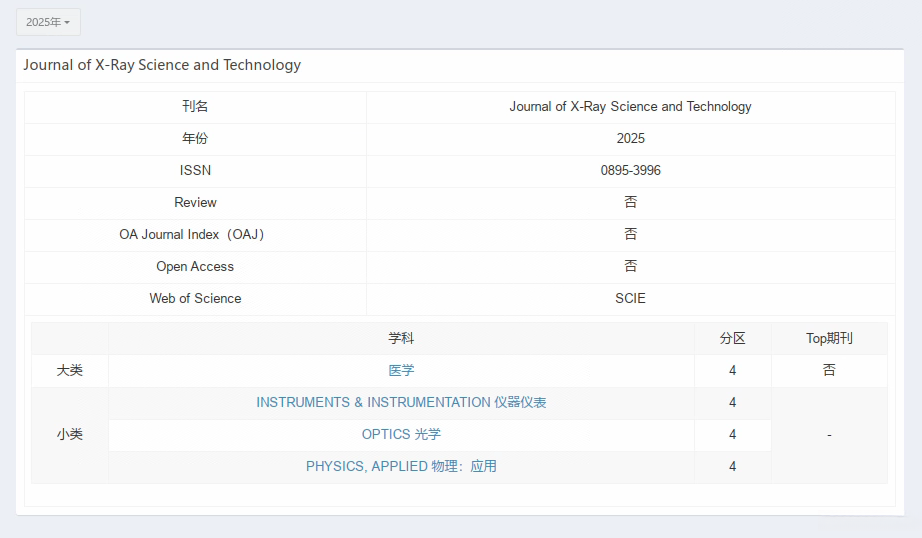
Task: Click the 分区 column header
Action: click(x=733, y=339)
